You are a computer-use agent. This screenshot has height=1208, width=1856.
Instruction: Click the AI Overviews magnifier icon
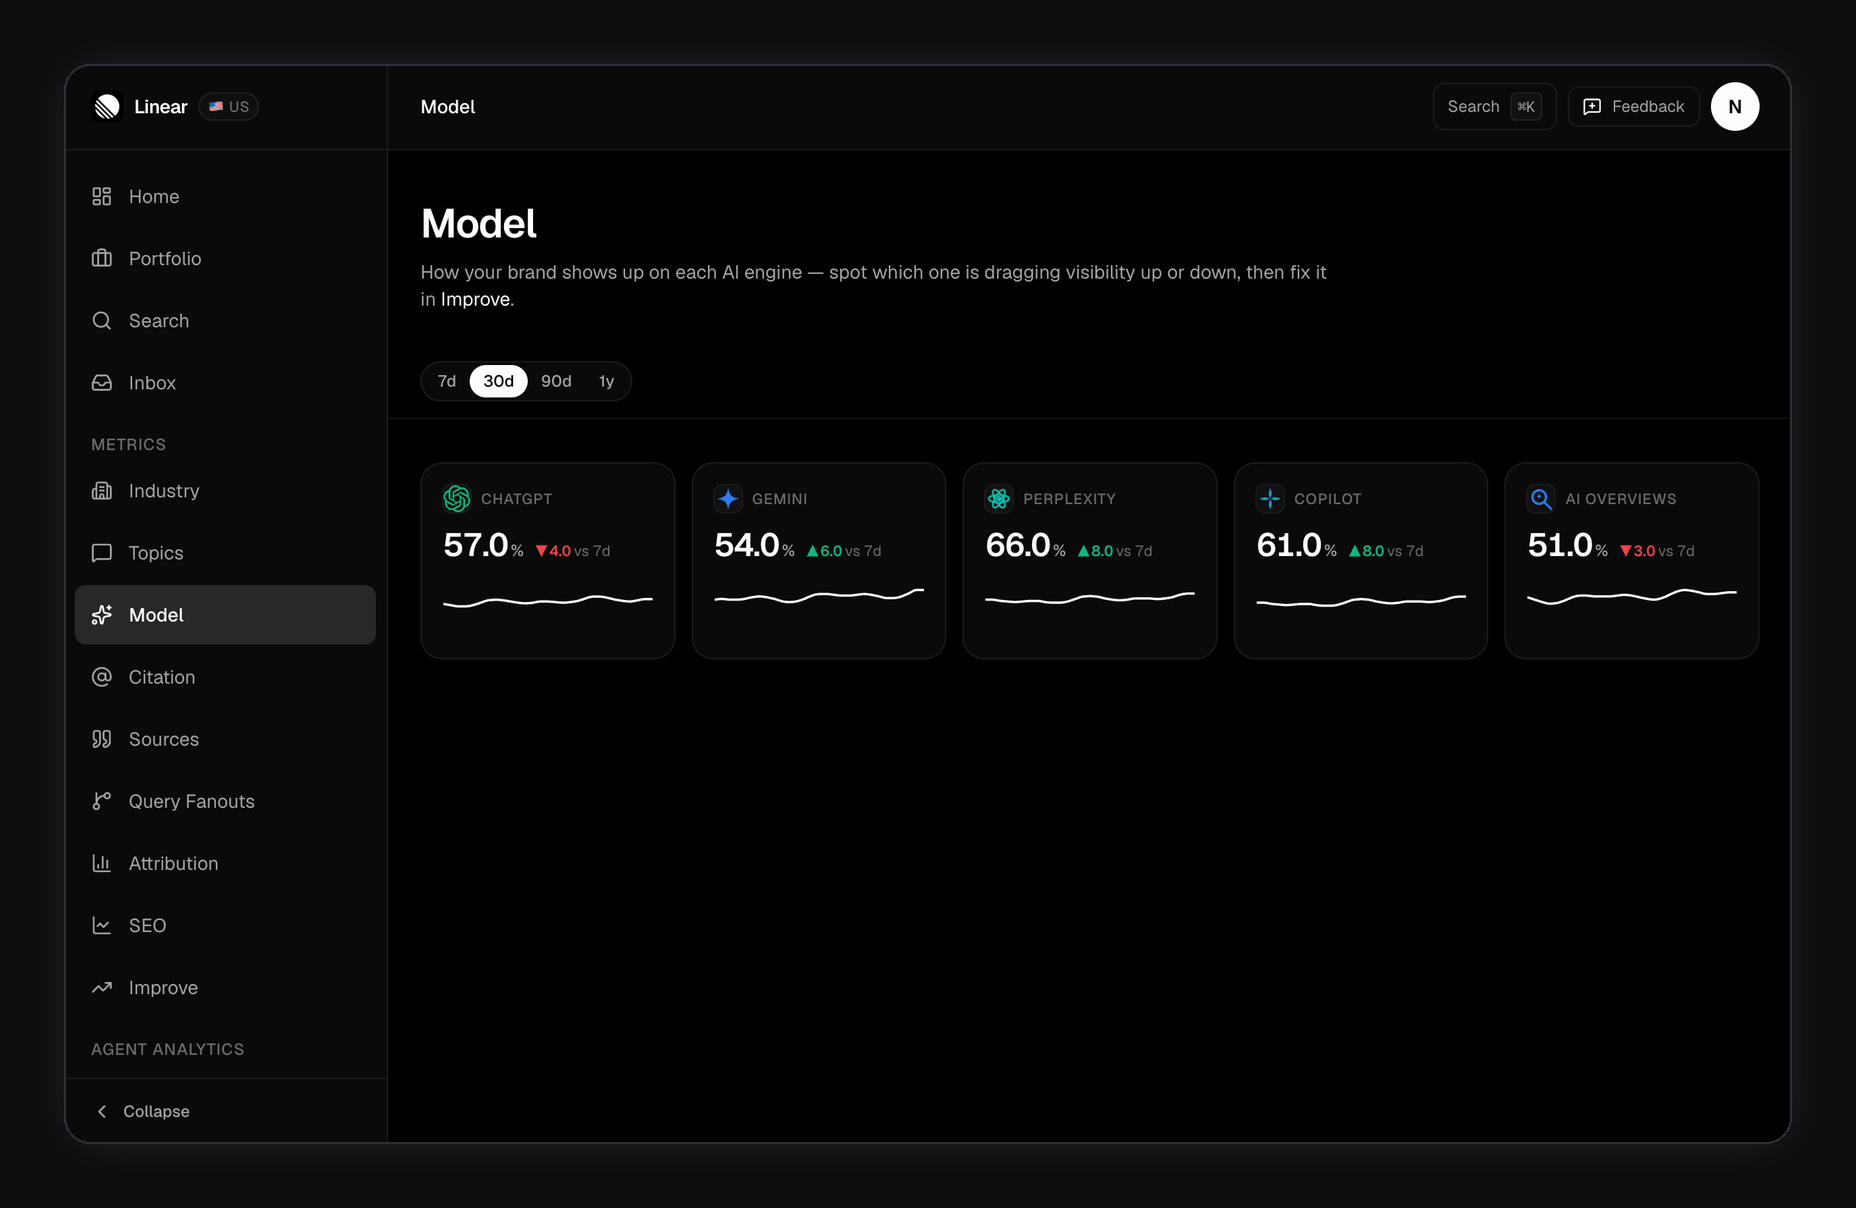(1541, 498)
